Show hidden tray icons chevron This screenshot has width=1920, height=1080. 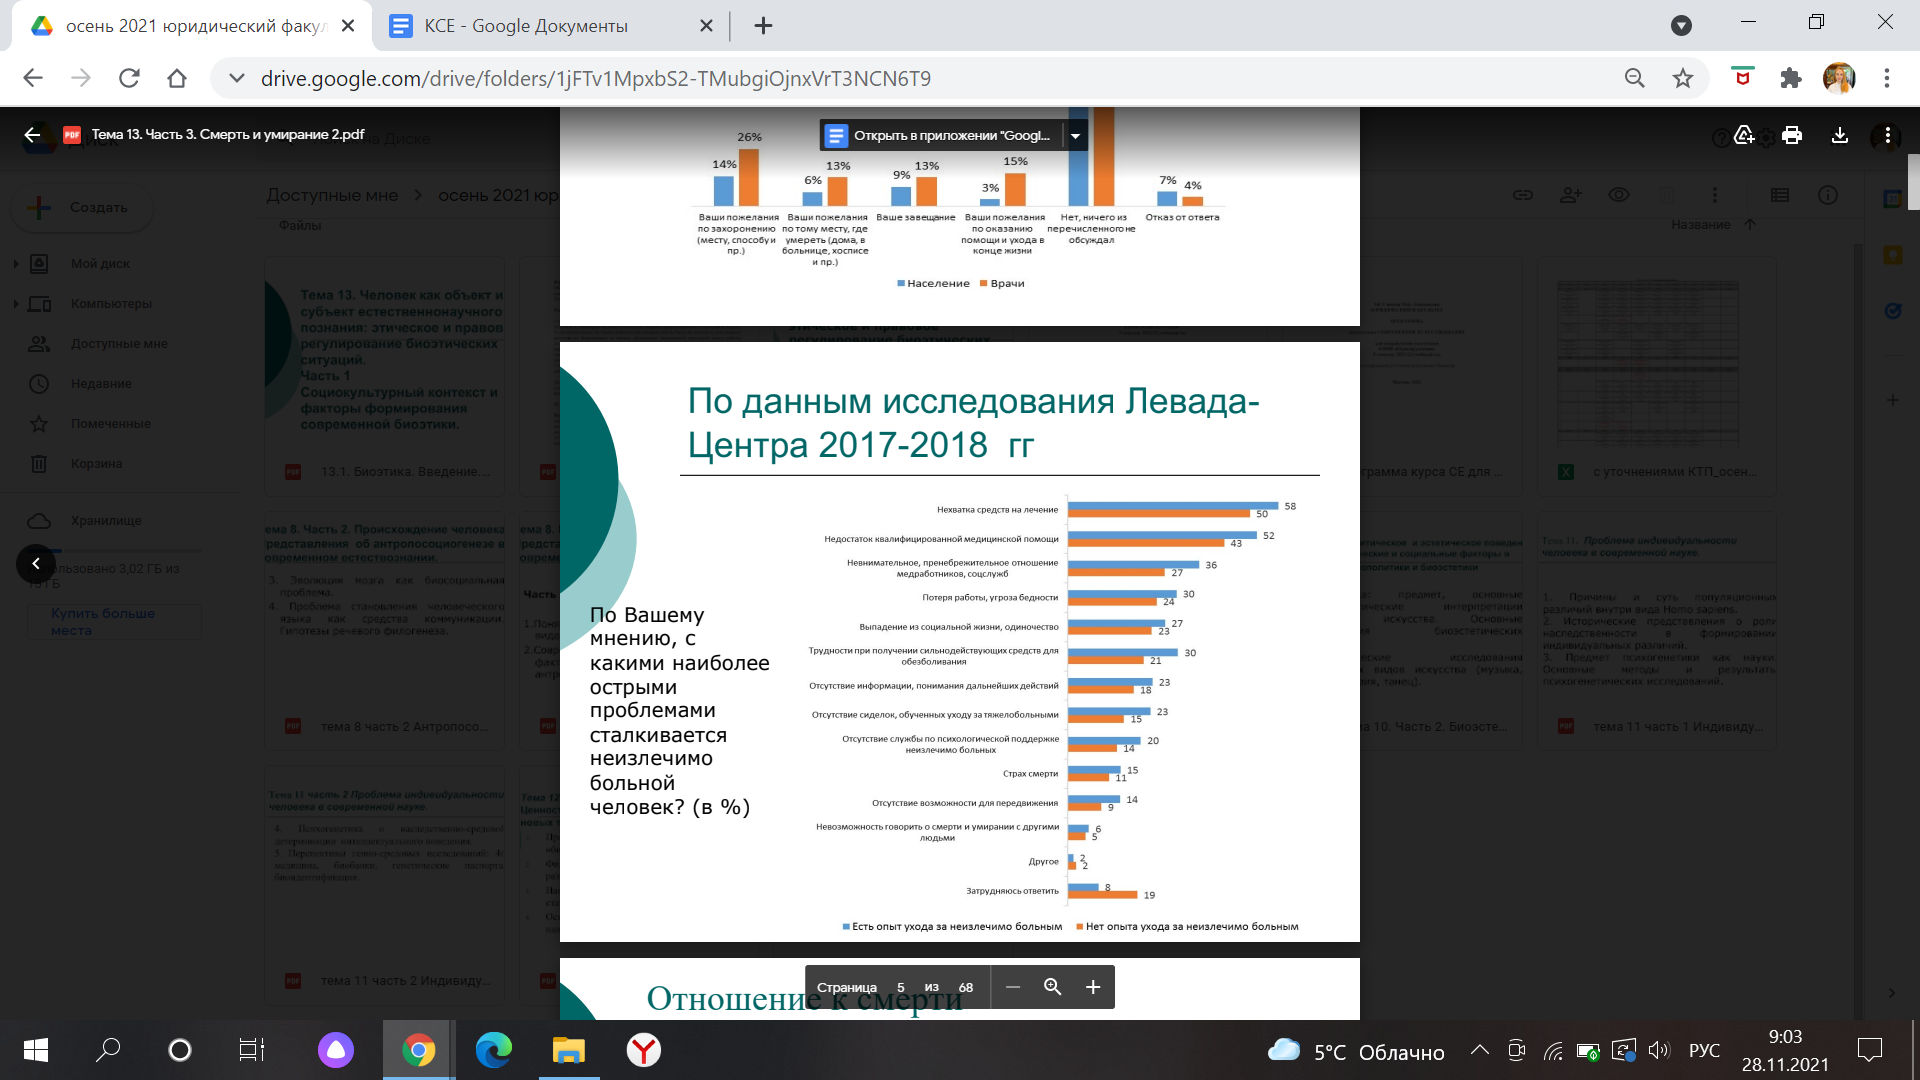pyautogui.click(x=1480, y=1050)
